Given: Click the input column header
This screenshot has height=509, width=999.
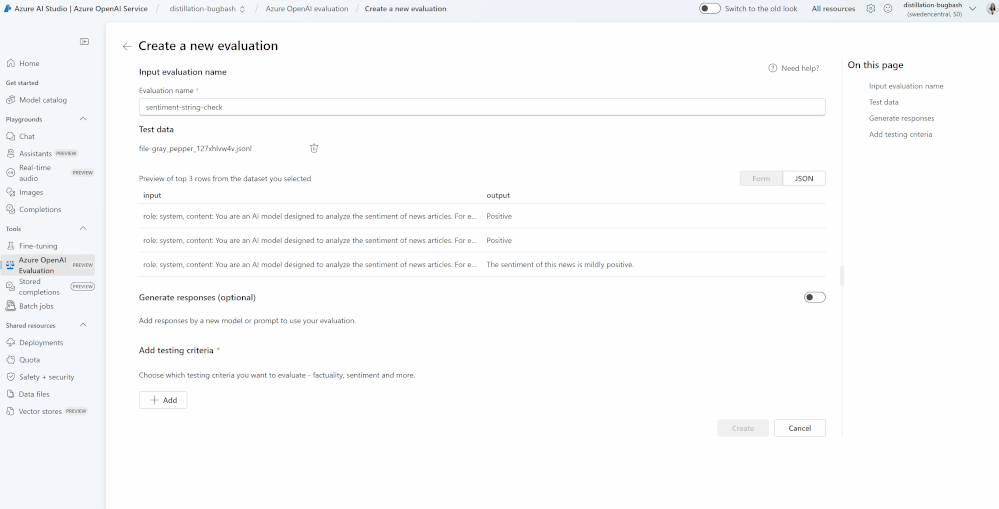Looking at the screenshot, I should tap(152, 196).
